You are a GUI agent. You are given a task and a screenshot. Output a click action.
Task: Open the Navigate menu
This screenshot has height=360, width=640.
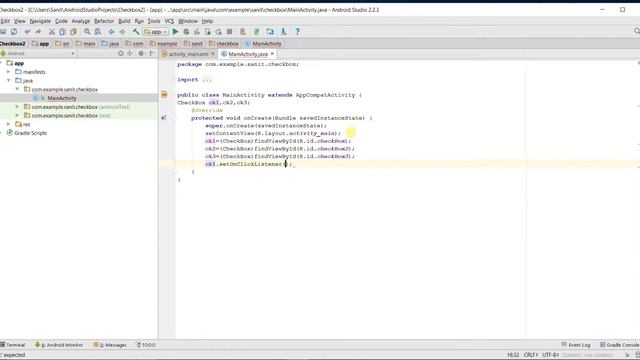pyautogui.click(x=40, y=21)
